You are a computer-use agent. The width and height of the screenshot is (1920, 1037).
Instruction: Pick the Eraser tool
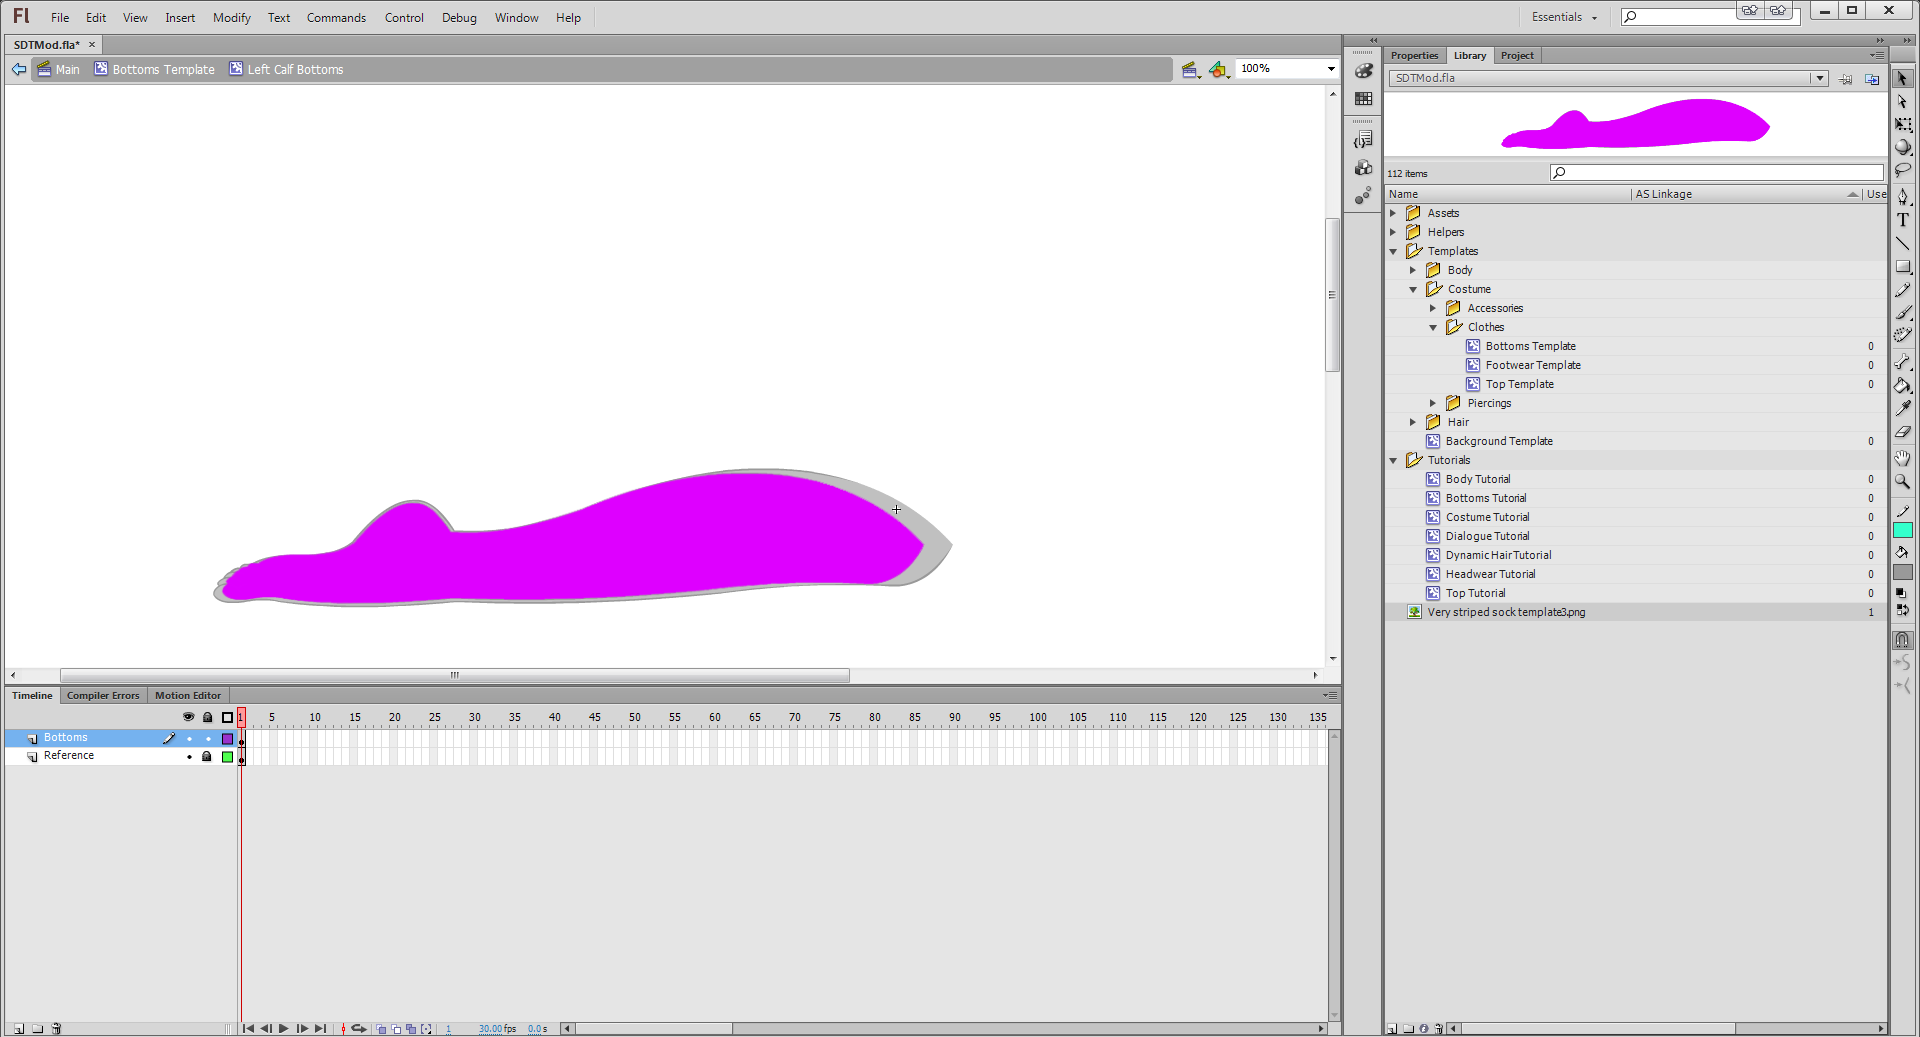(x=1902, y=432)
